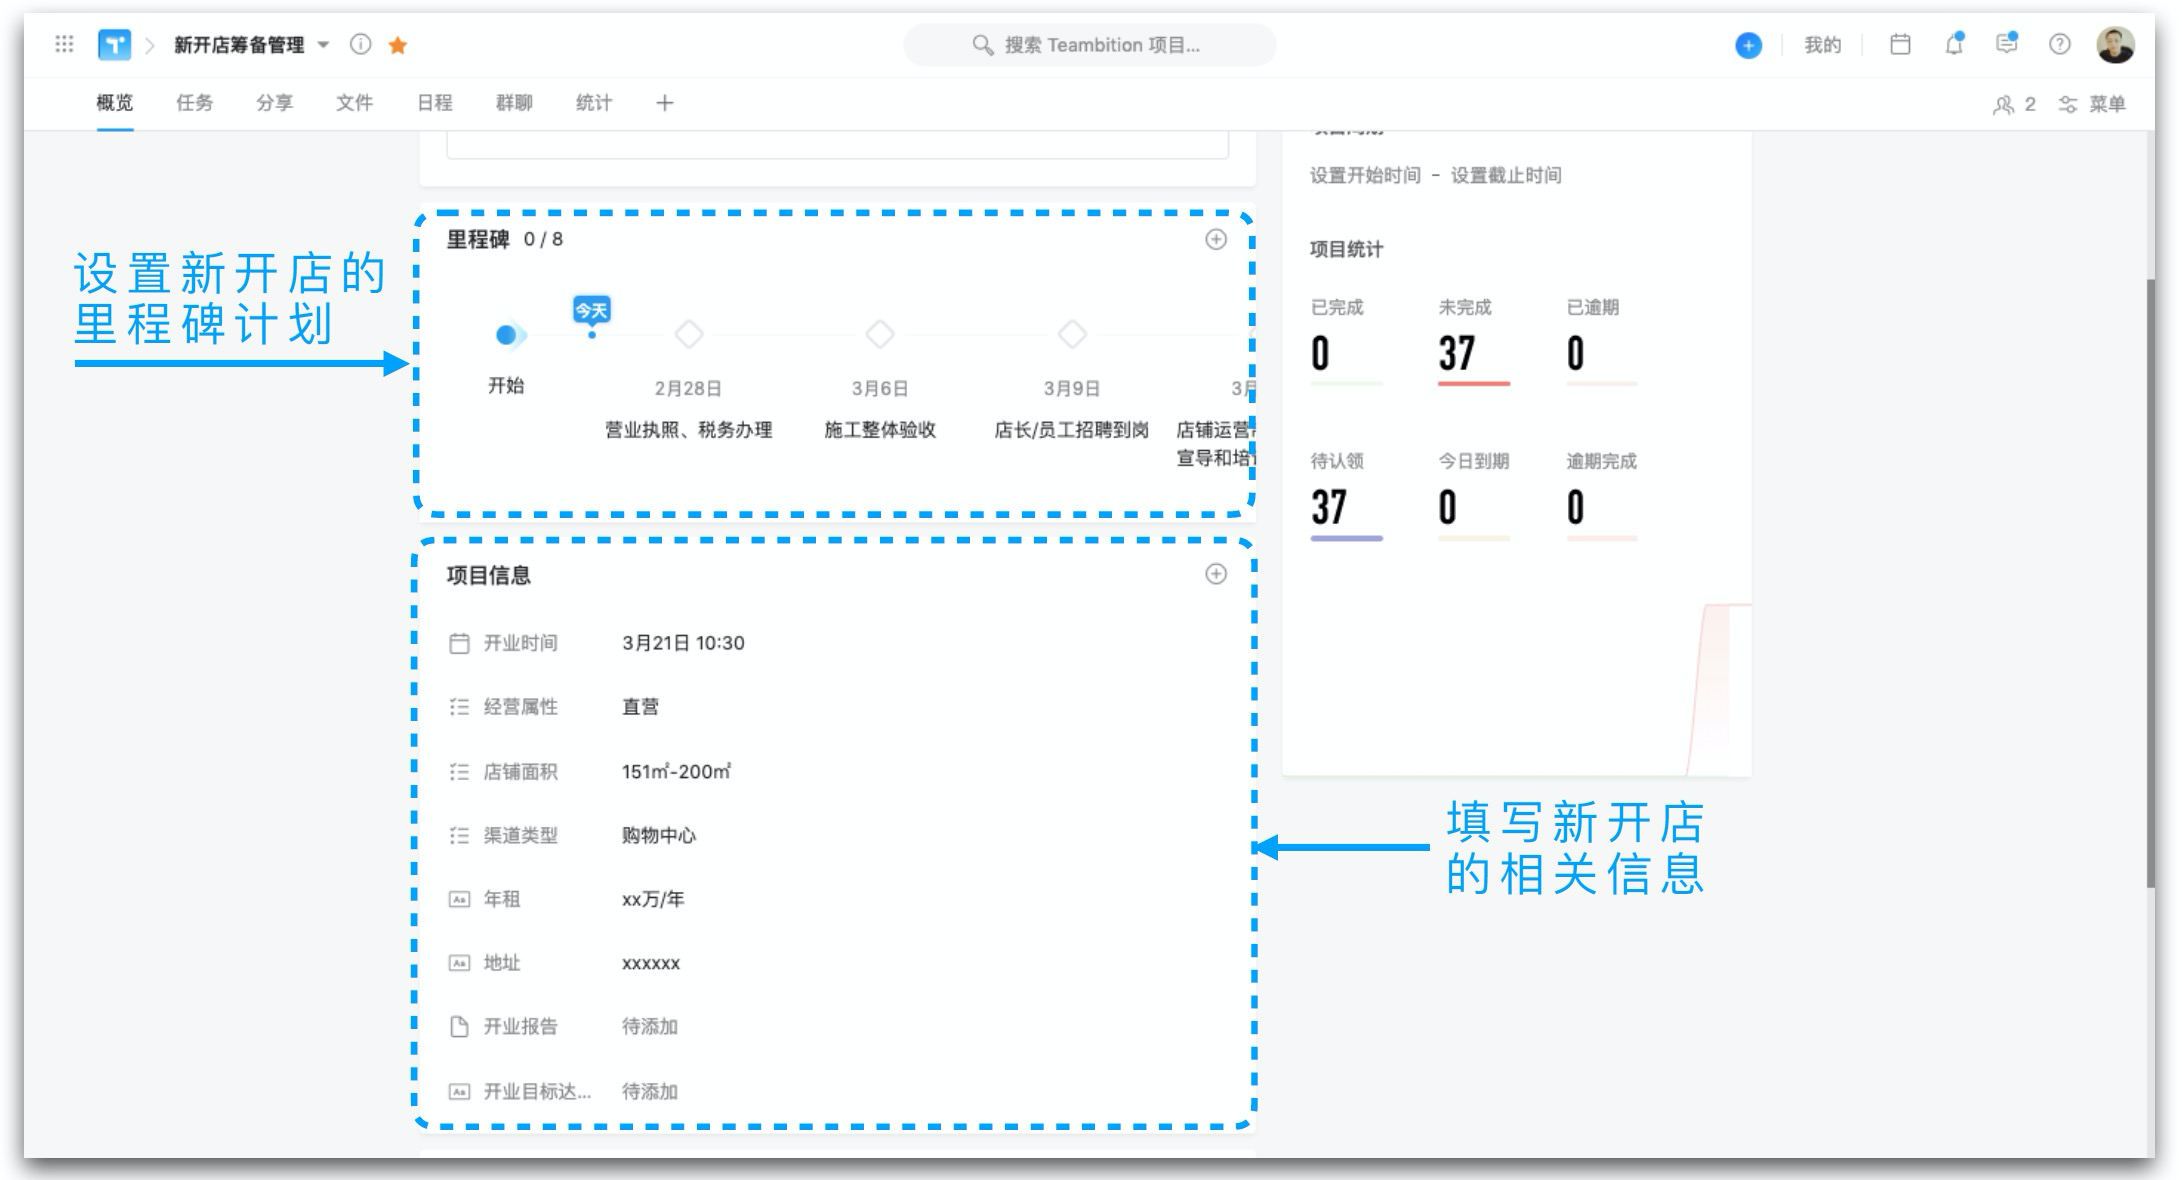Viewport: 2182px width, 1180px height.
Task: Open project info circle icon
Action: 361,44
